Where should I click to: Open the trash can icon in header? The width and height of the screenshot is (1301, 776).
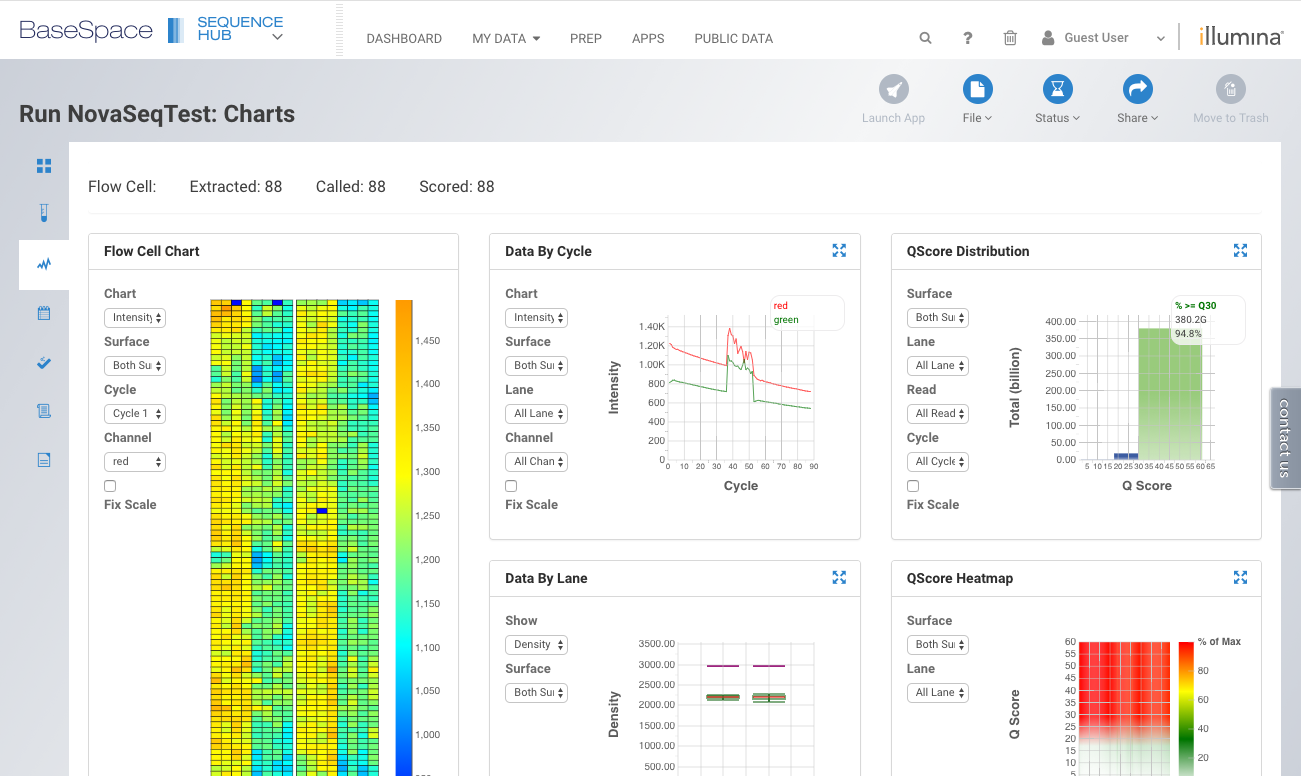click(1010, 38)
